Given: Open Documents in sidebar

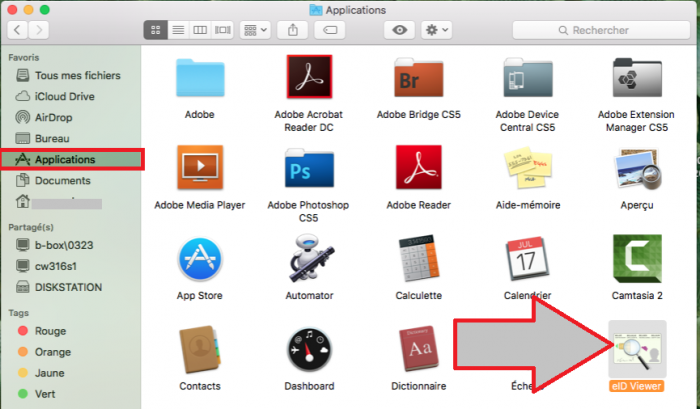Looking at the screenshot, I should click(71, 180).
